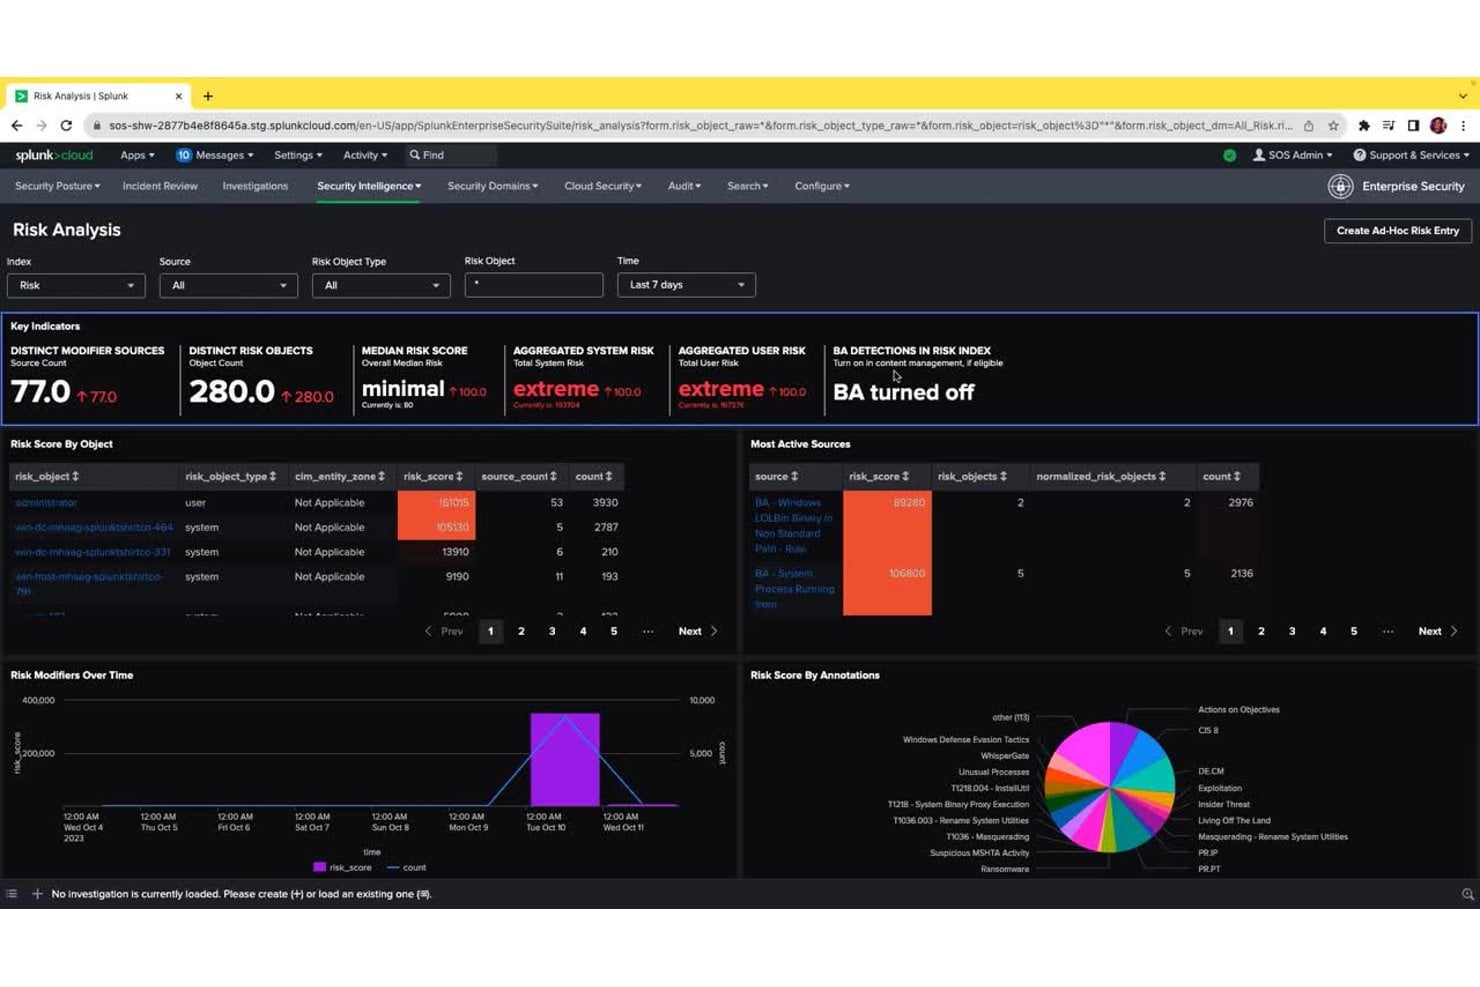Open Security Posture menu
1480x987 pixels.
(x=57, y=186)
